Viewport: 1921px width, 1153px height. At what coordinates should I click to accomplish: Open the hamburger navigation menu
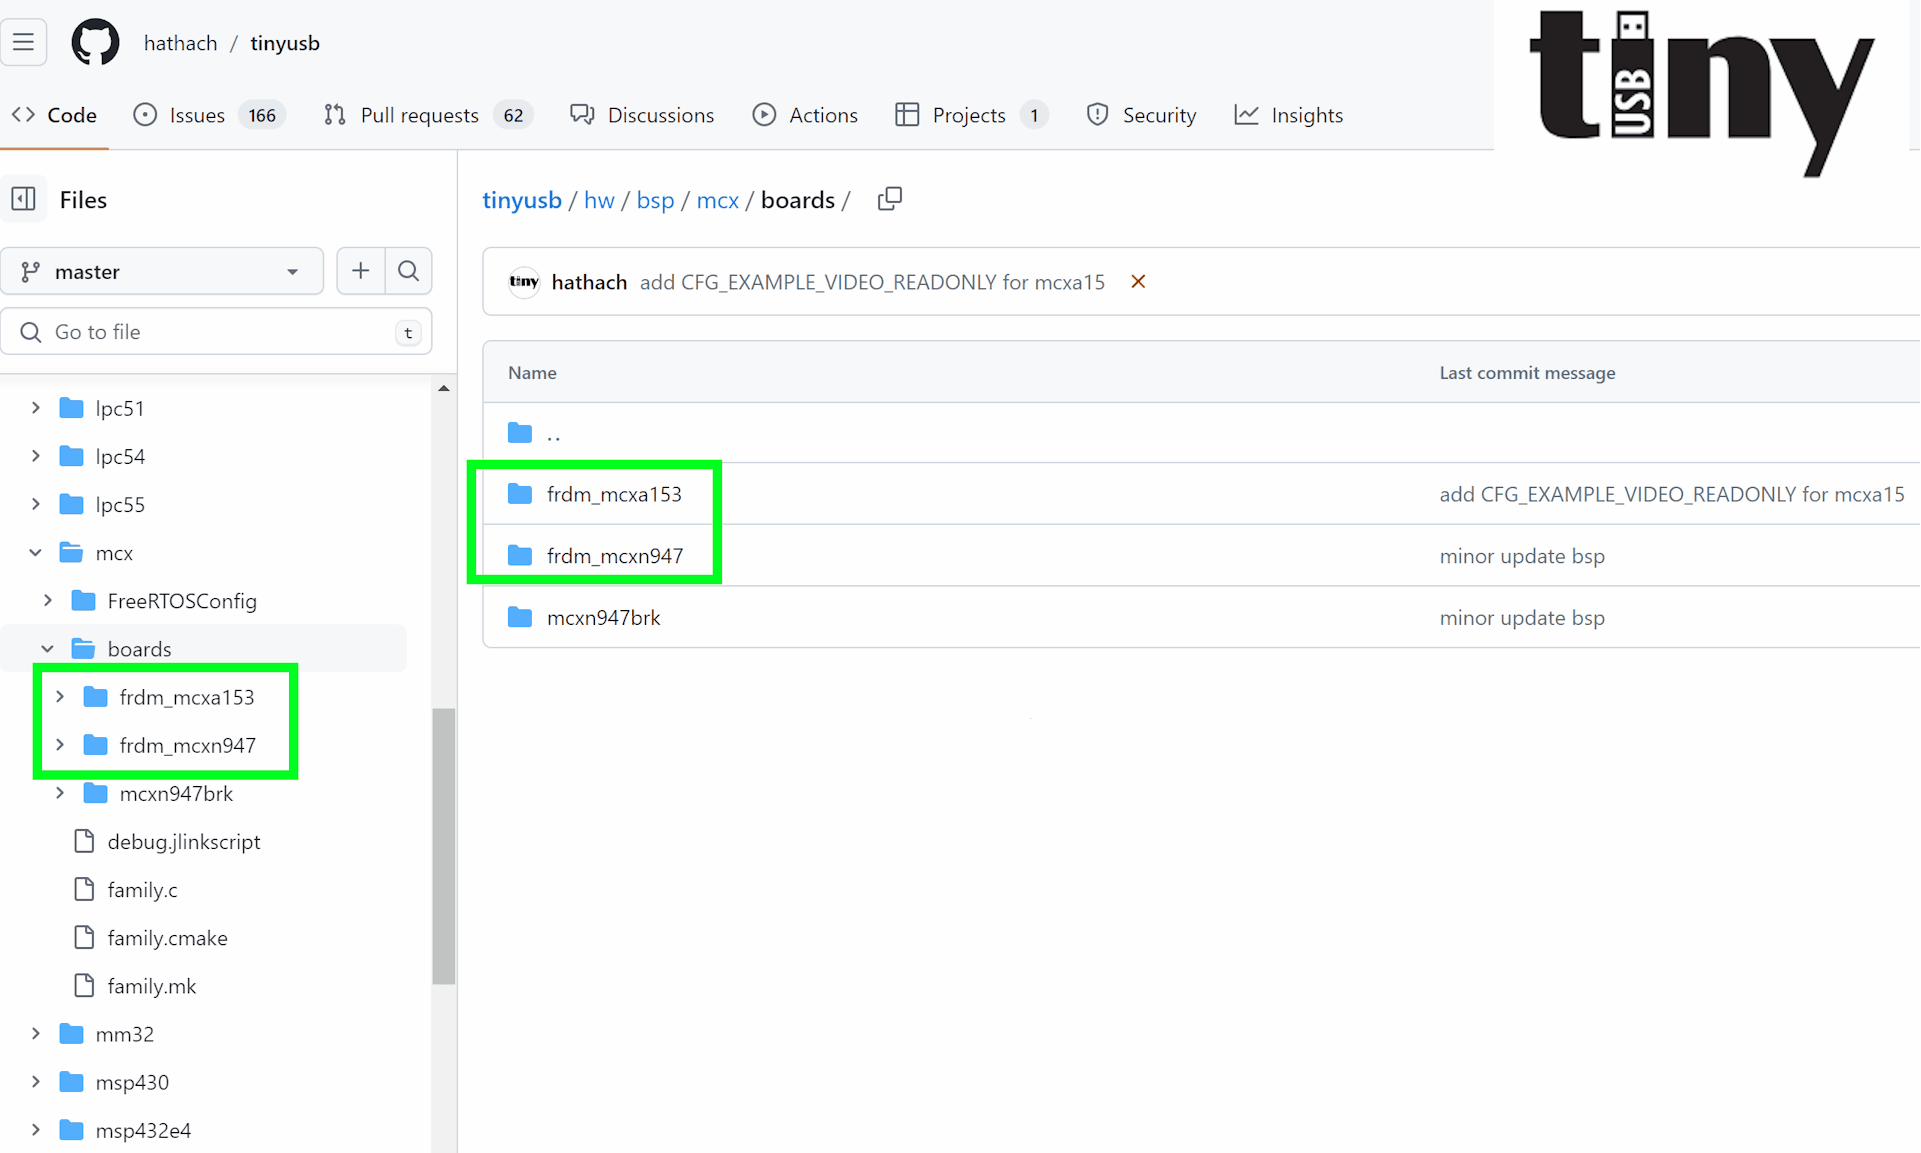click(23, 43)
